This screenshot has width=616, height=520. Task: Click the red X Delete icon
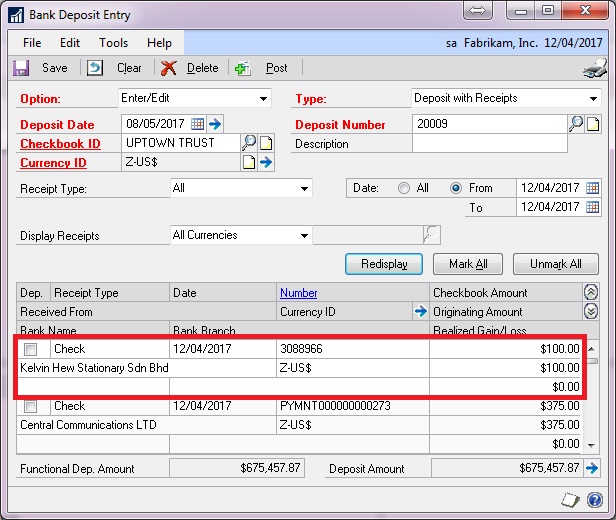(x=169, y=68)
